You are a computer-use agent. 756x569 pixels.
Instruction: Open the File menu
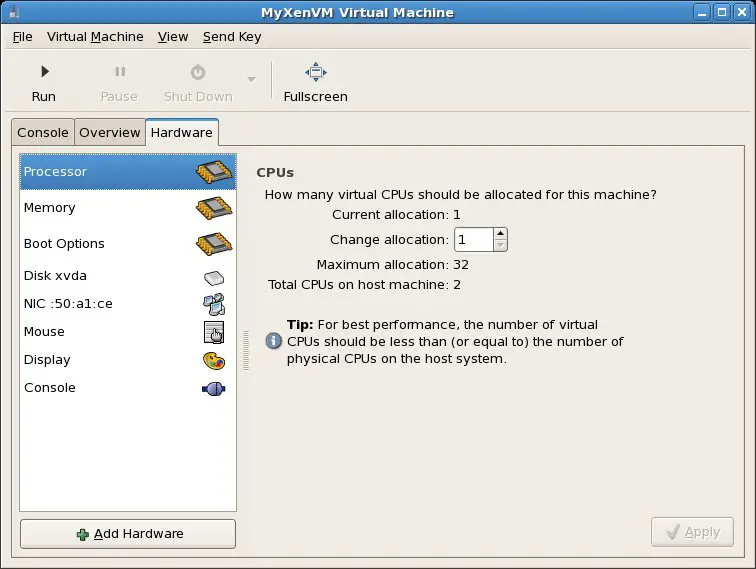(x=22, y=37)
